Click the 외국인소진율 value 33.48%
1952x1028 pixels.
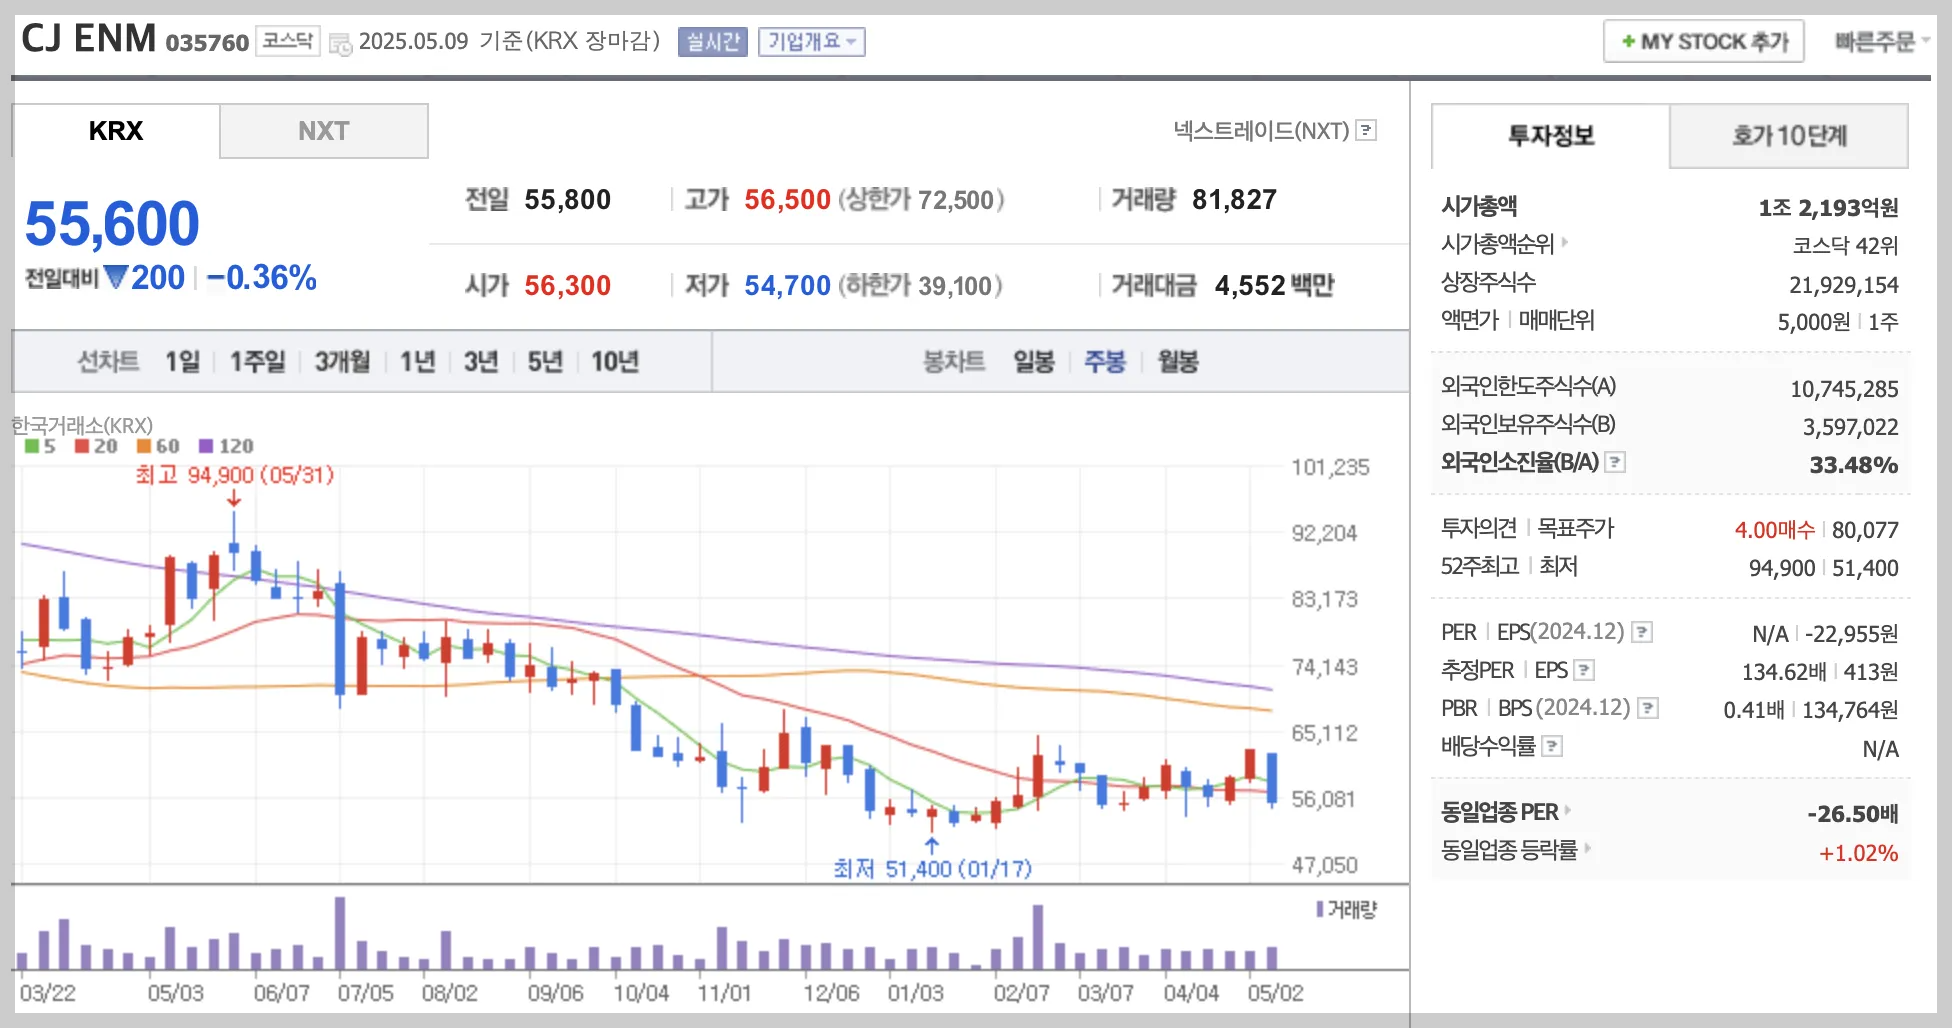[1853, 465]
